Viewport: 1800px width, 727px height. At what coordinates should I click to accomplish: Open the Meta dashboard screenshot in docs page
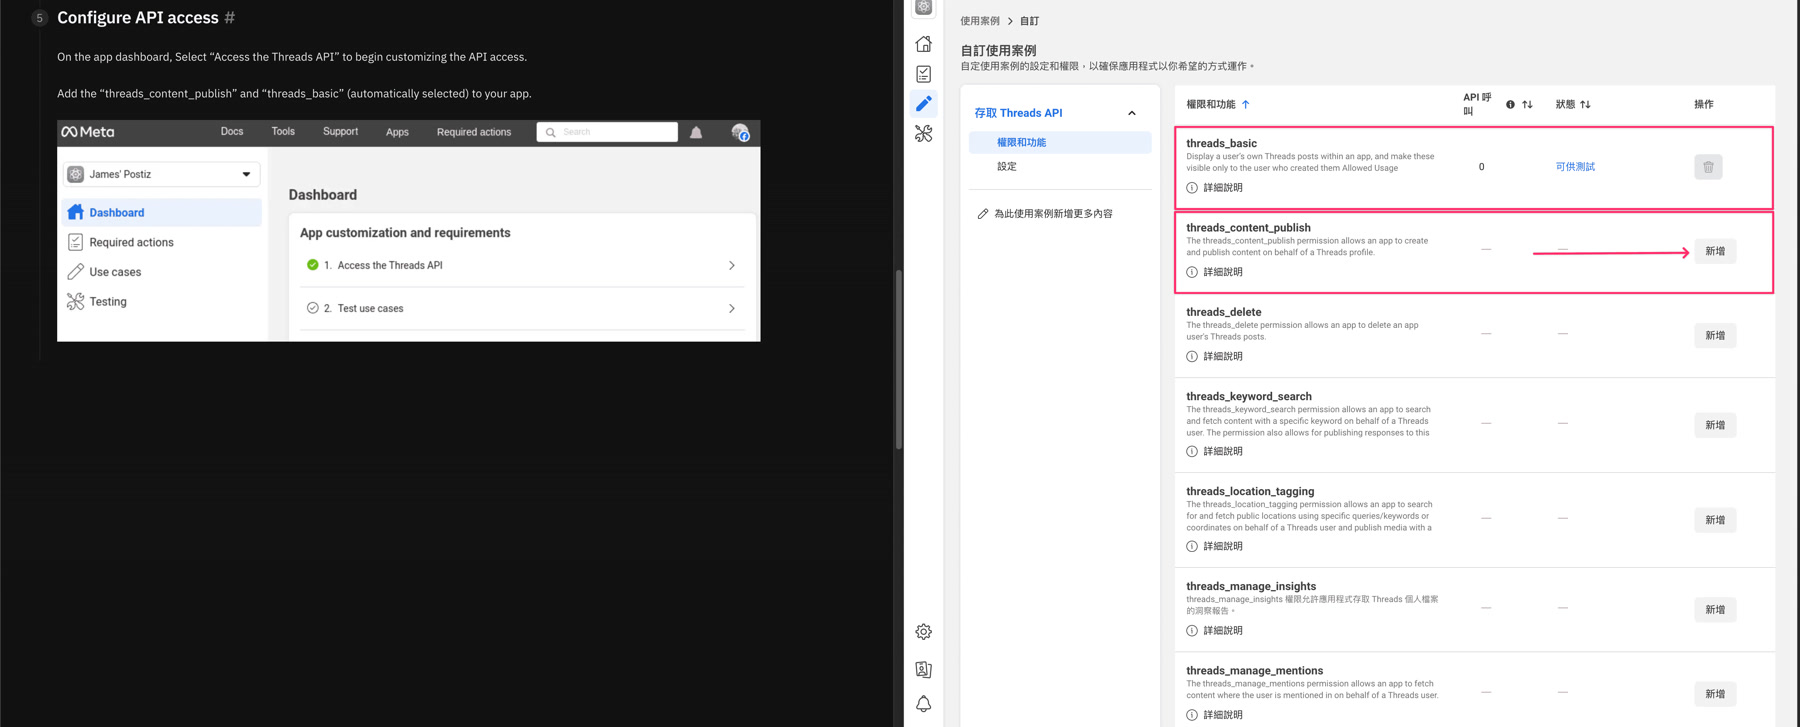[408, 231]
